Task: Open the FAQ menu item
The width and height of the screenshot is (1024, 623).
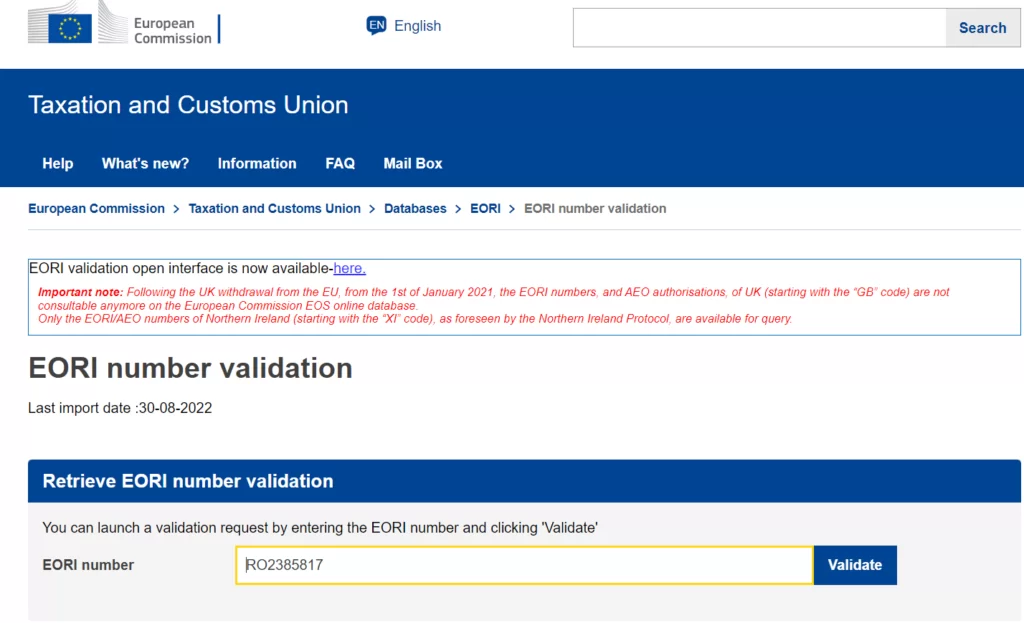Action: (340, 163)
